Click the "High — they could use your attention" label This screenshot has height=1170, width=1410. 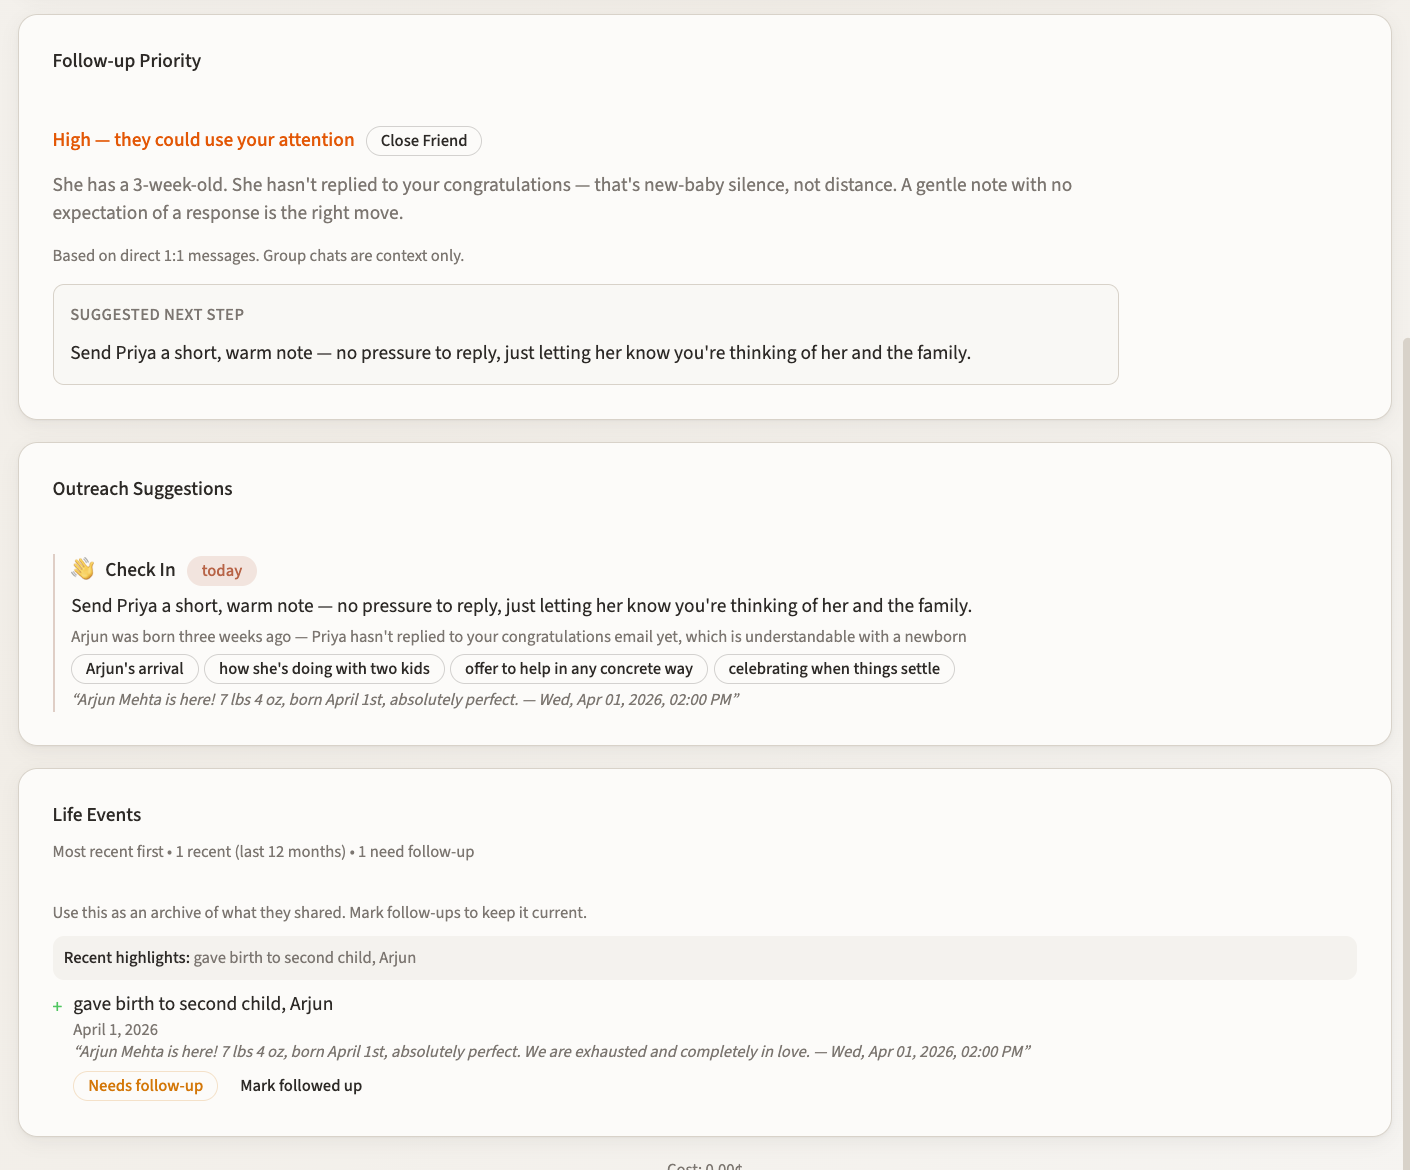click(x=203, y=139)
